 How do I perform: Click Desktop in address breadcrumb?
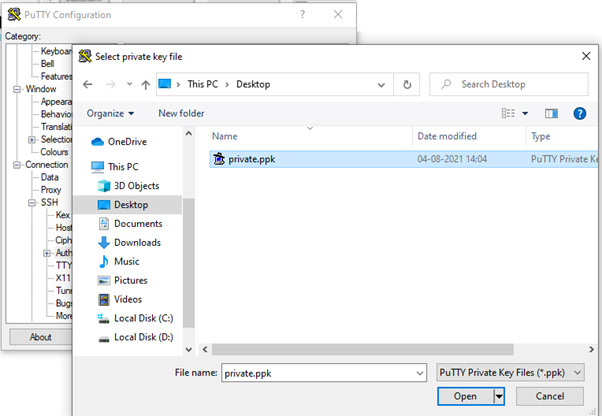tap(253, 84)
